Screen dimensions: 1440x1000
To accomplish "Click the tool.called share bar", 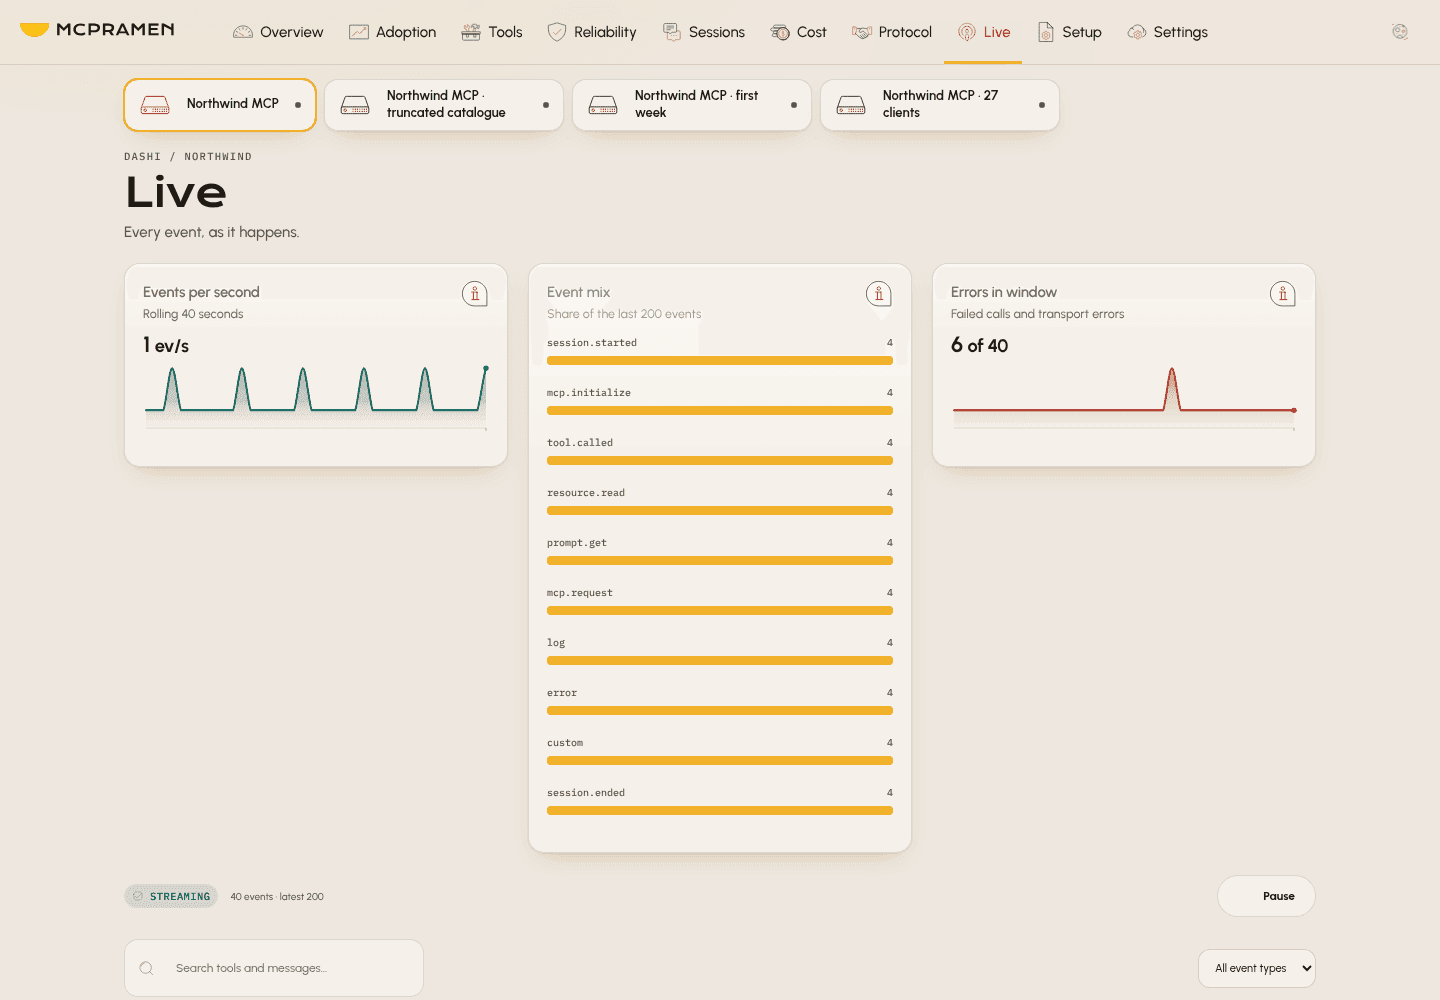I will pos(720,461).
